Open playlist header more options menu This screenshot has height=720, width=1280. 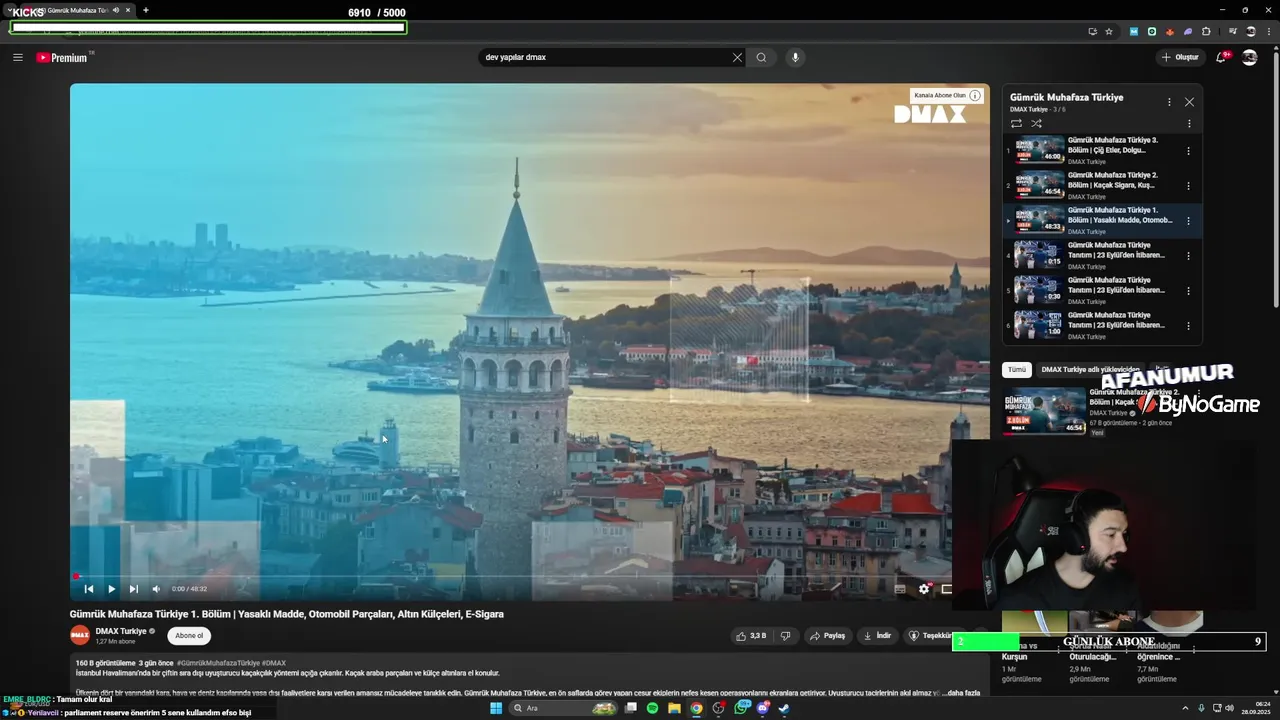pos(1169,102)
